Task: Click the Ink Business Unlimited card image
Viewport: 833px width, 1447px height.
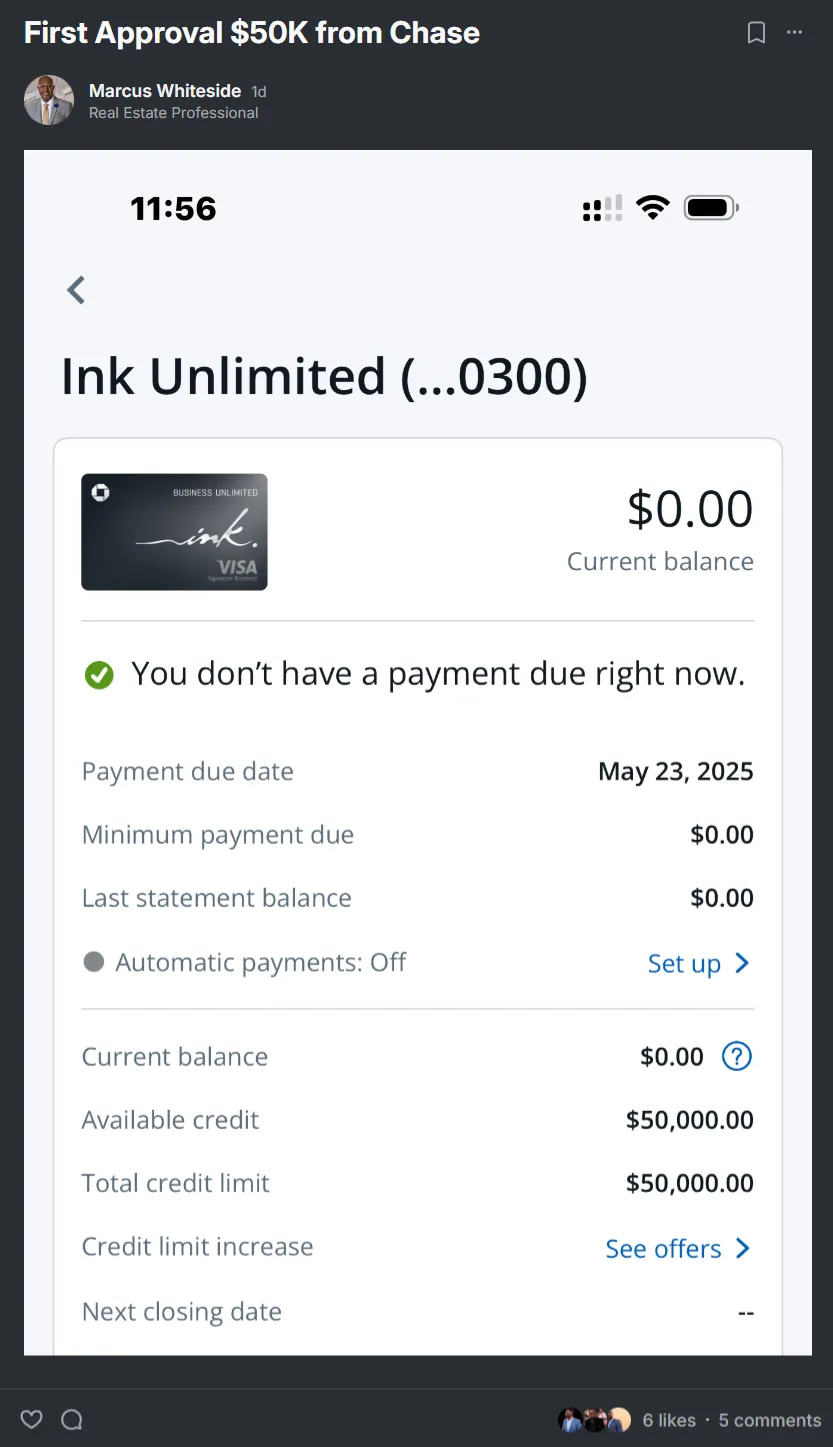Action: coord(174,532)
